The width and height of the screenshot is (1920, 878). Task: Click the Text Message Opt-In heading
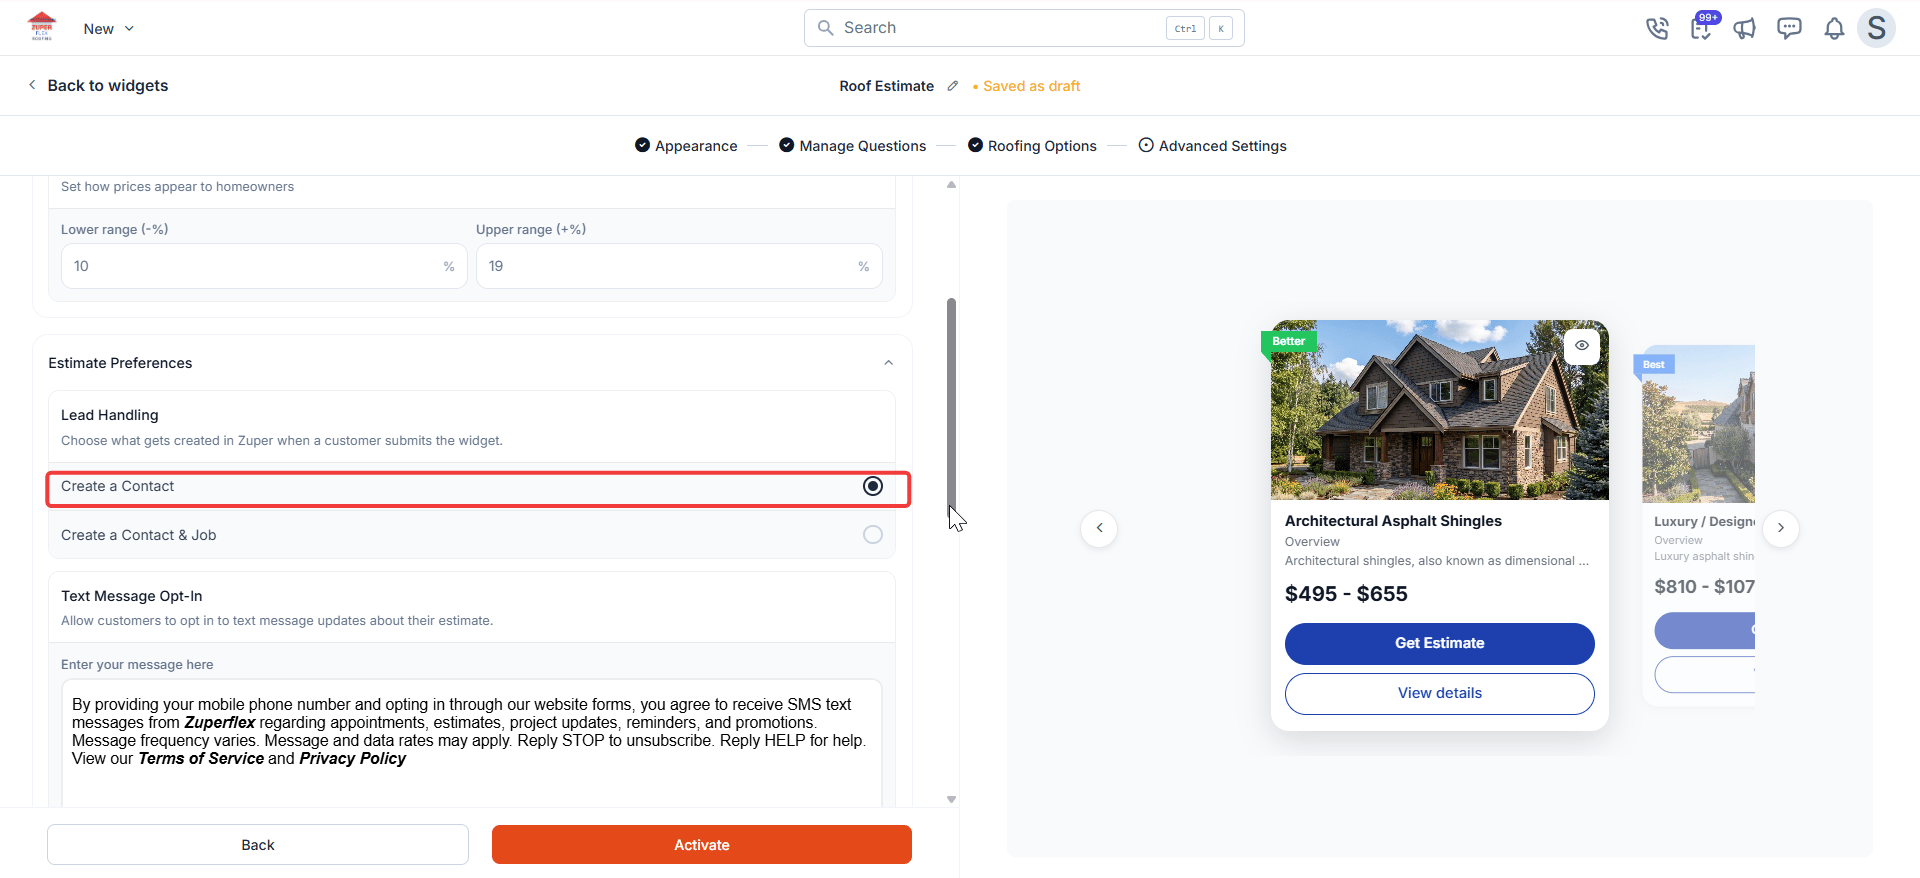click(x=132, y=596)
